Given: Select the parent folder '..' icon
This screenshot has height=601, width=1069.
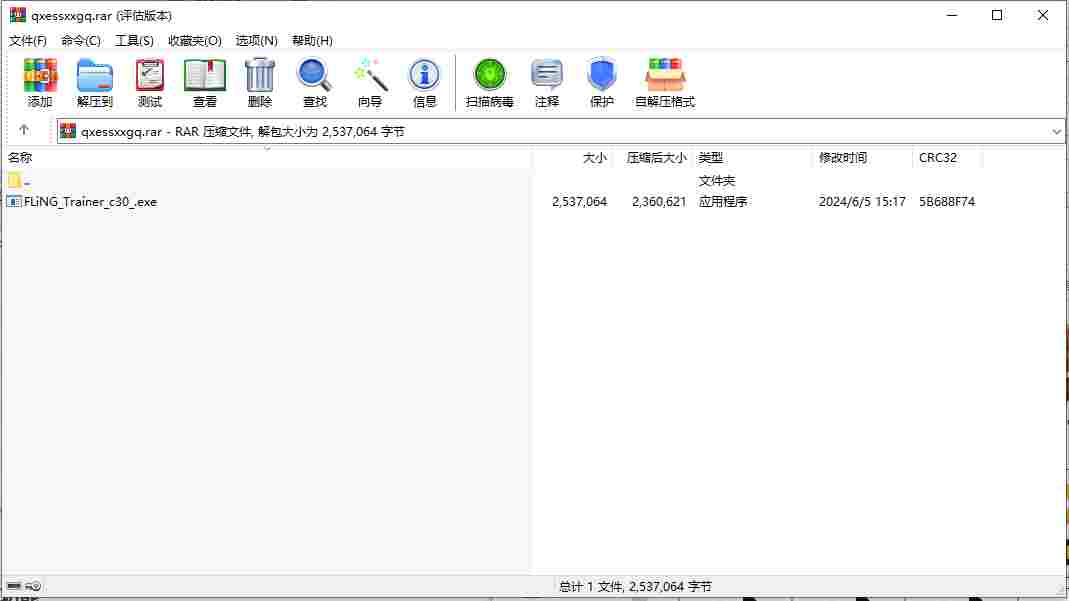Looking at the screenshot, I should (x=14, y=181).
